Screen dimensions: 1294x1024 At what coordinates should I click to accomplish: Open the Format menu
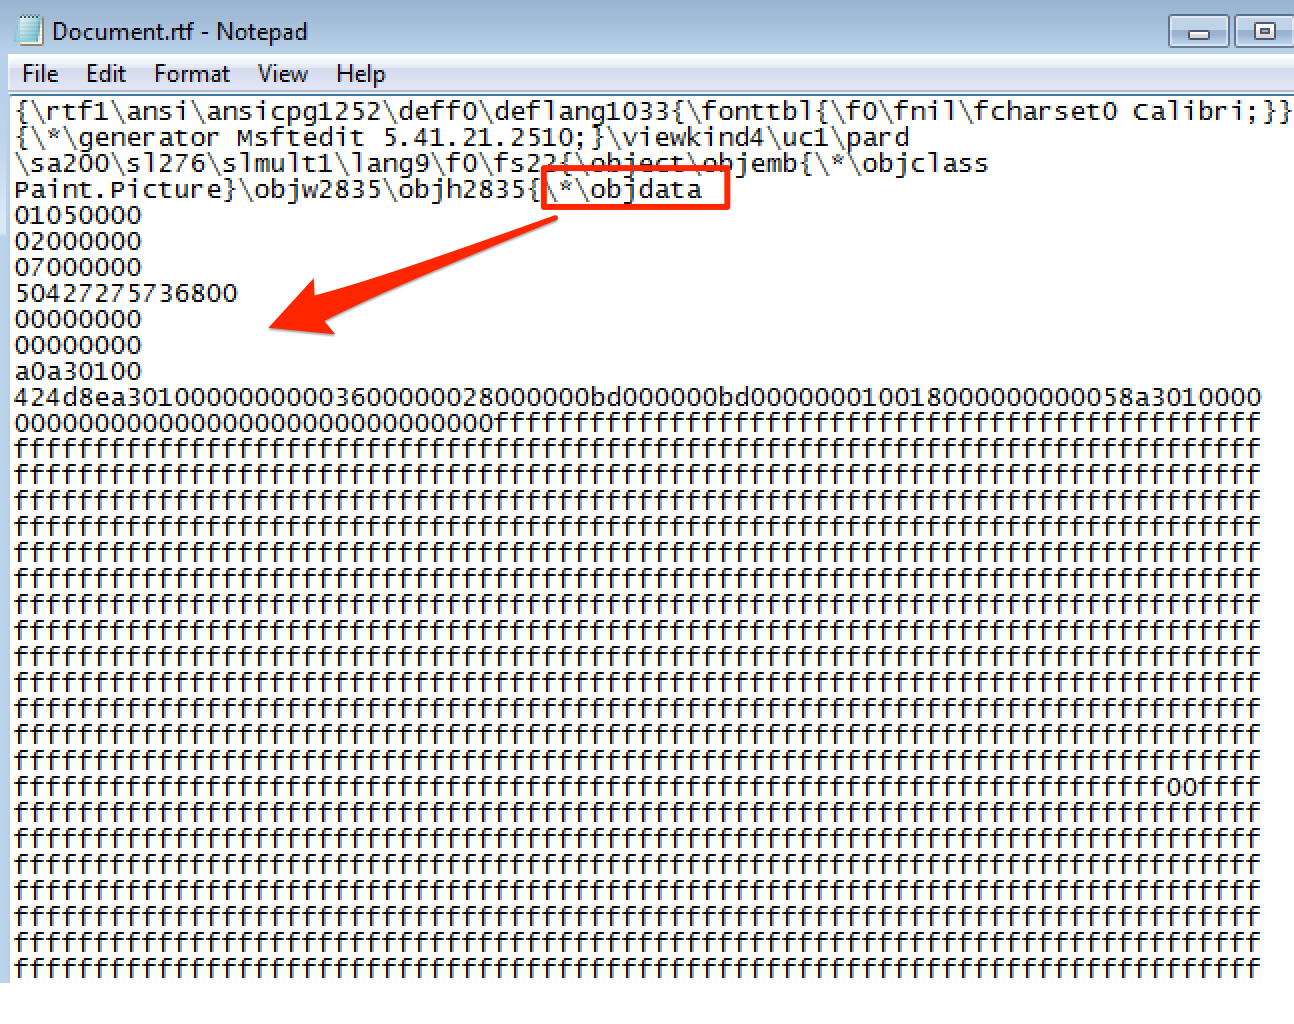tap(192, 74)
